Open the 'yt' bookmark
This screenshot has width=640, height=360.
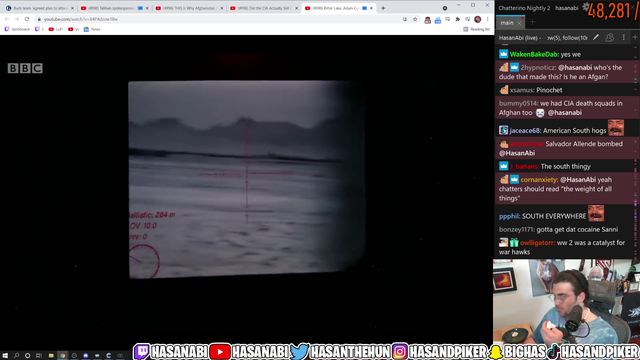[x=73, y=29]
